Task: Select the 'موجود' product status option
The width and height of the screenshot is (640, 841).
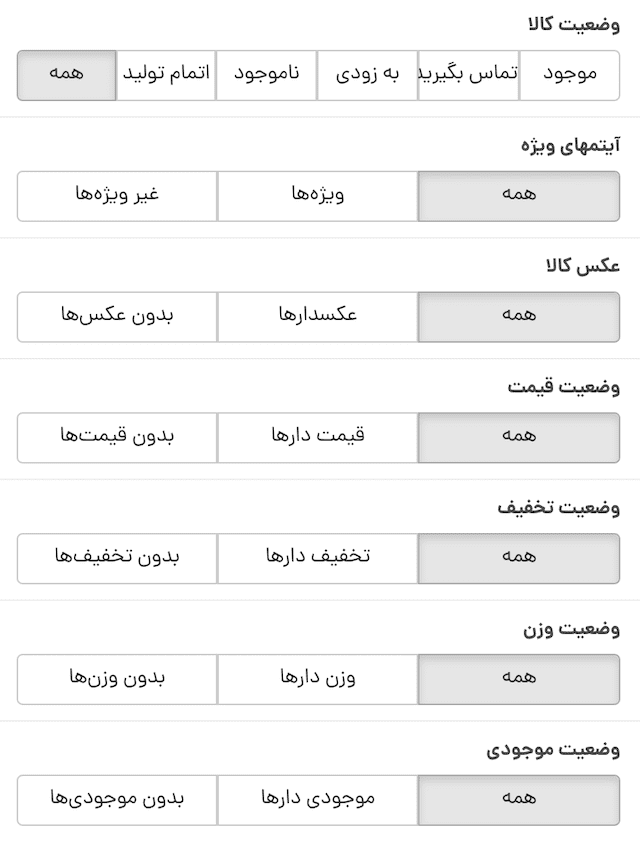Action: pyautogui.click(x=569, y=76)
